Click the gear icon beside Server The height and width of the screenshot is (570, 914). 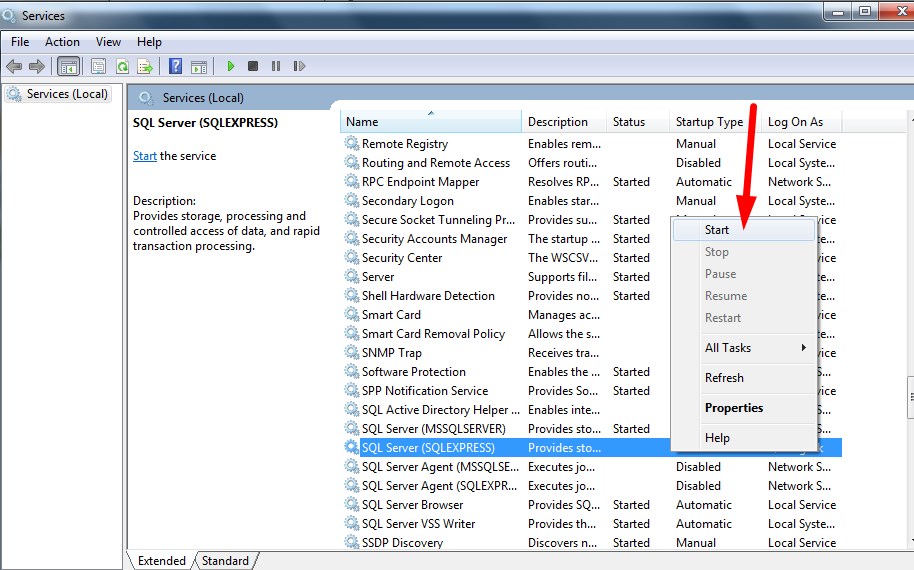[351, 276]
